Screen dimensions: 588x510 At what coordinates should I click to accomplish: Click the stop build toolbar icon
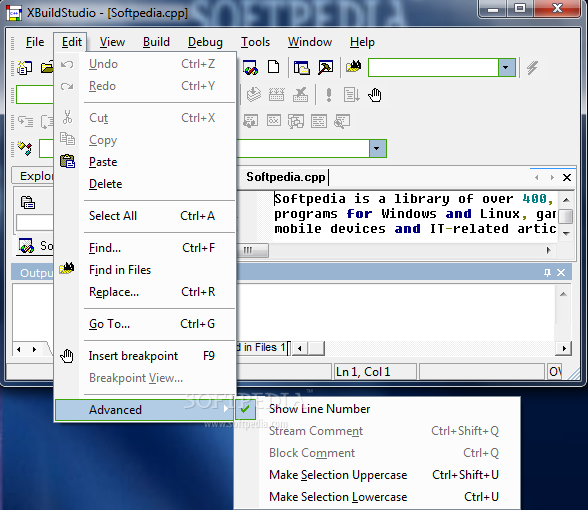coord(300,95)
